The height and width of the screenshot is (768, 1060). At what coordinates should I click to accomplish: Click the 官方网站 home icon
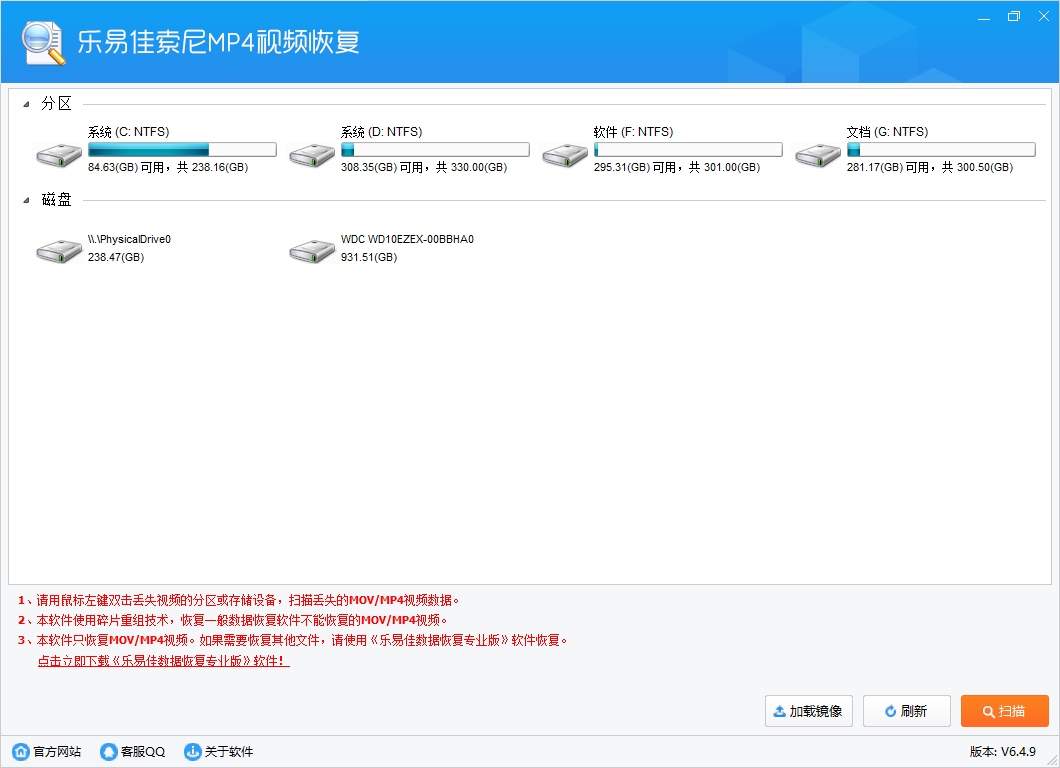point(21,751)
